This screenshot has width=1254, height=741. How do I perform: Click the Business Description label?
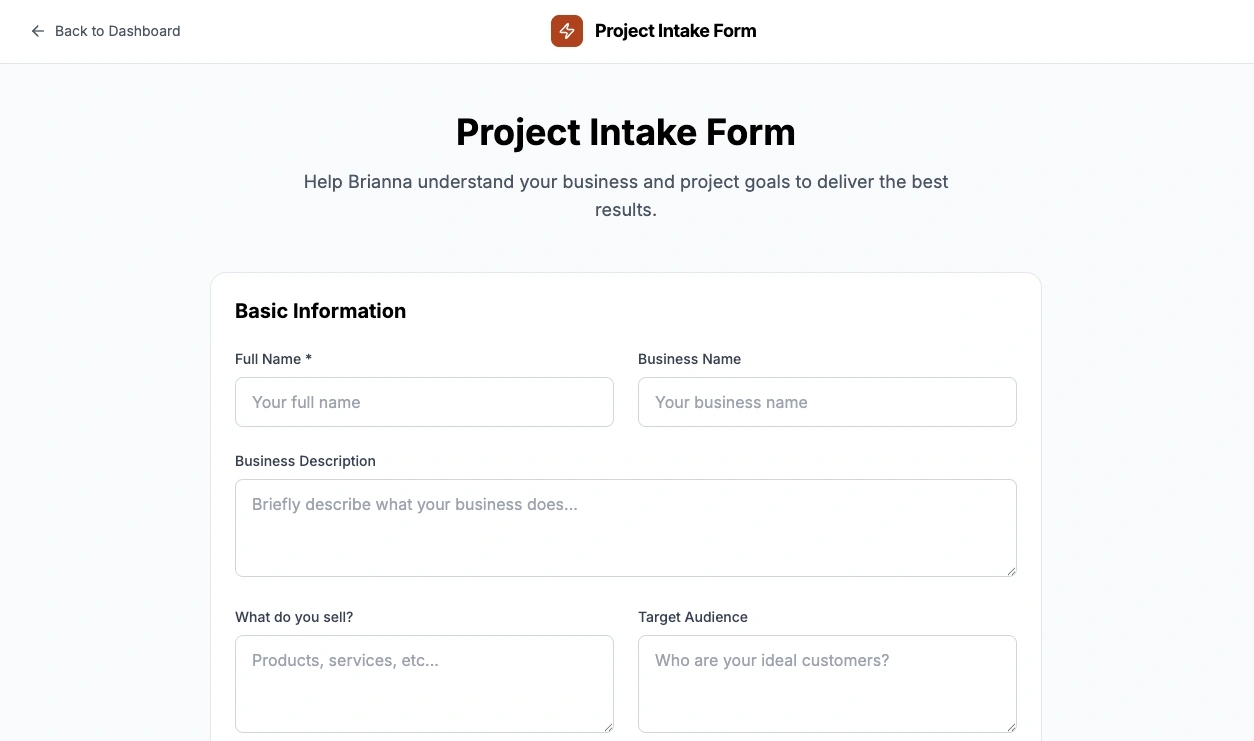[x=305, y=461]
